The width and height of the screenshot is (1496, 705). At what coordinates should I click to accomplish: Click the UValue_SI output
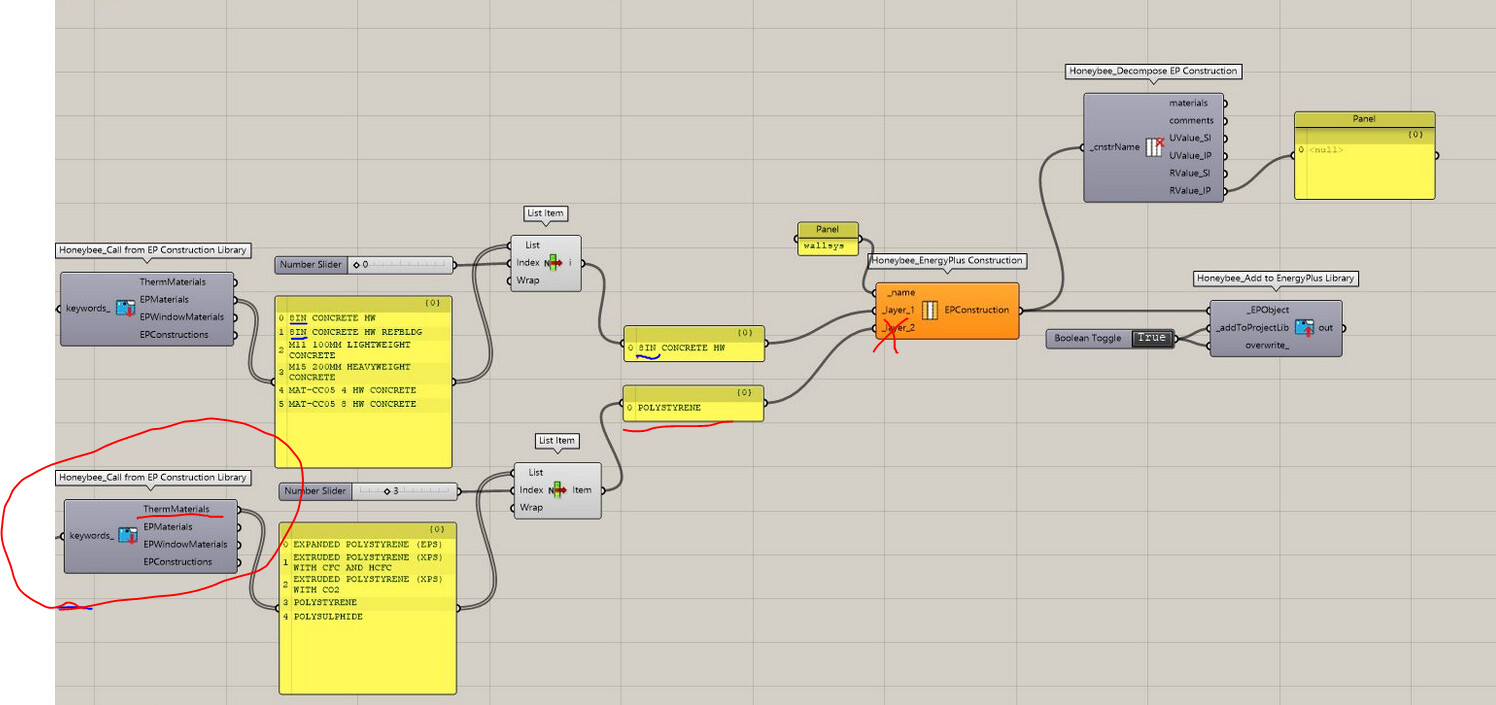pyautogui.click(x=1190, y=138)
